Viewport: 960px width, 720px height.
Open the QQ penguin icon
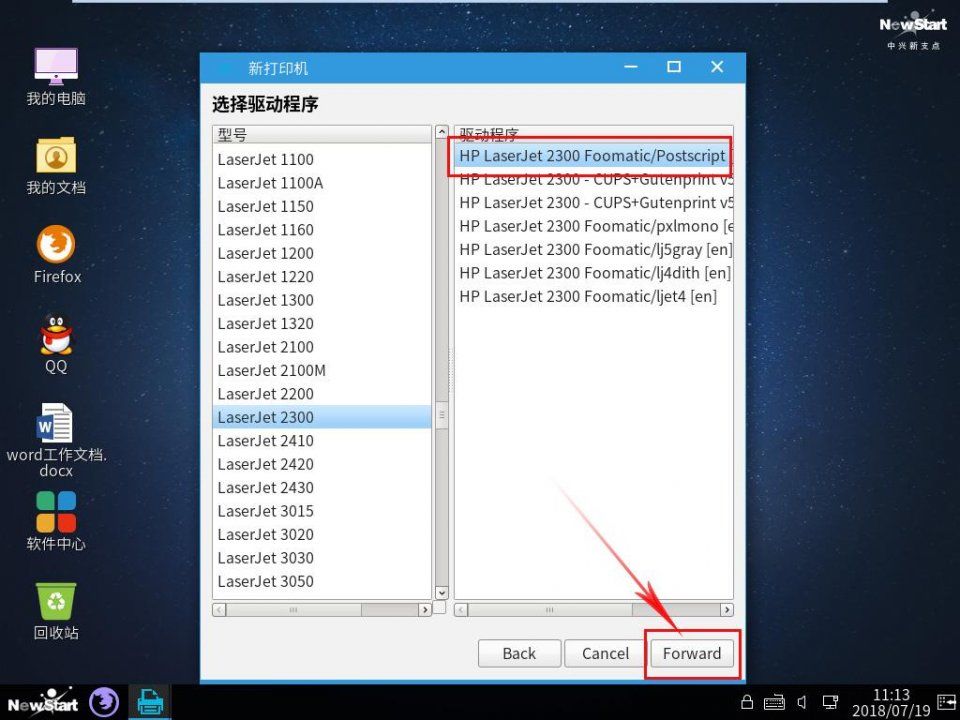point(56,335)
